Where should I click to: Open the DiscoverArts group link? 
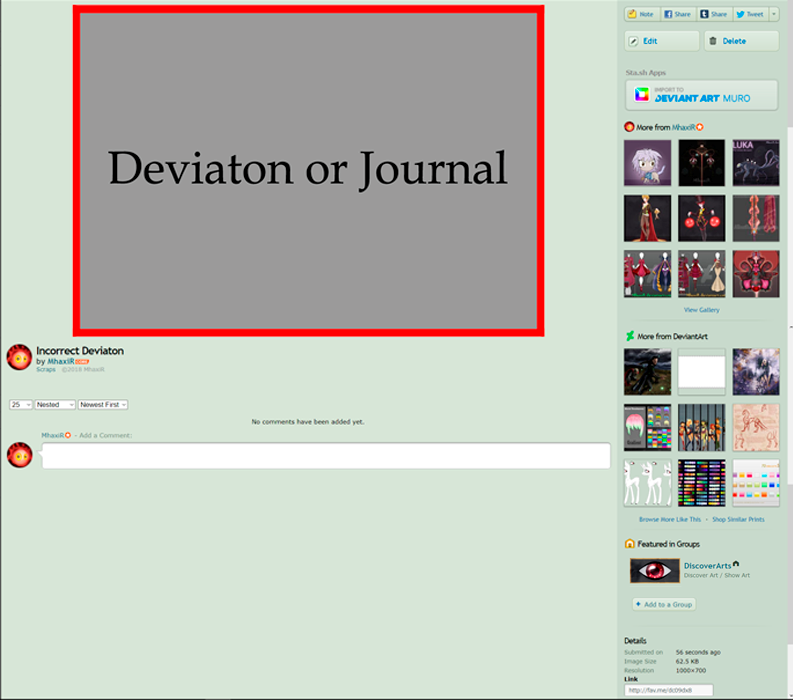708,566
